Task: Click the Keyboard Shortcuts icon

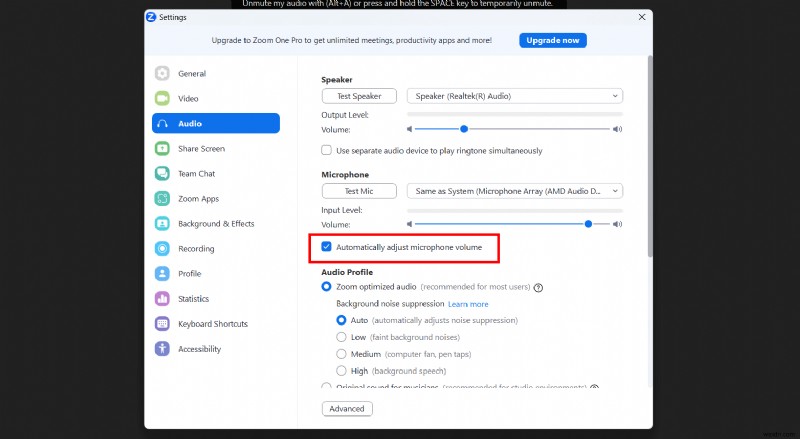Action: [x=162, y=324]
